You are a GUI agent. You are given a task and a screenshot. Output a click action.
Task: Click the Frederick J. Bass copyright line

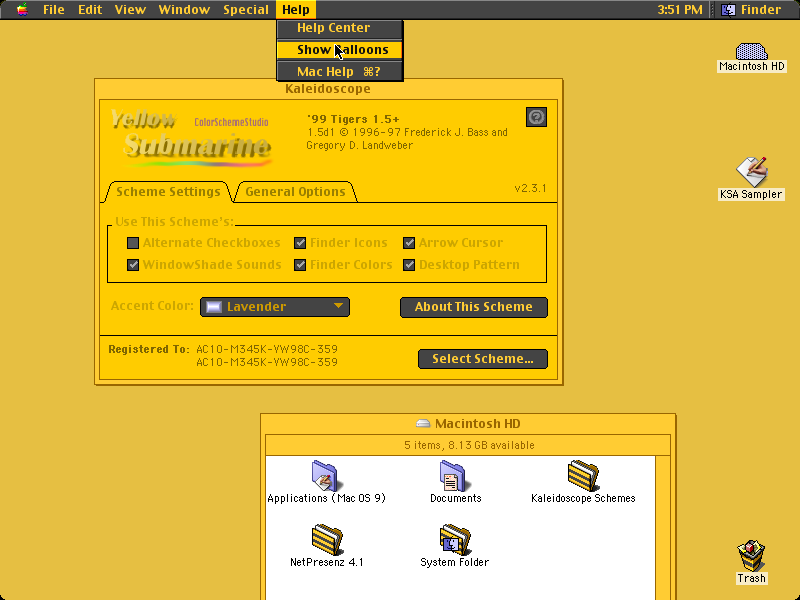(x=407, y=133)
